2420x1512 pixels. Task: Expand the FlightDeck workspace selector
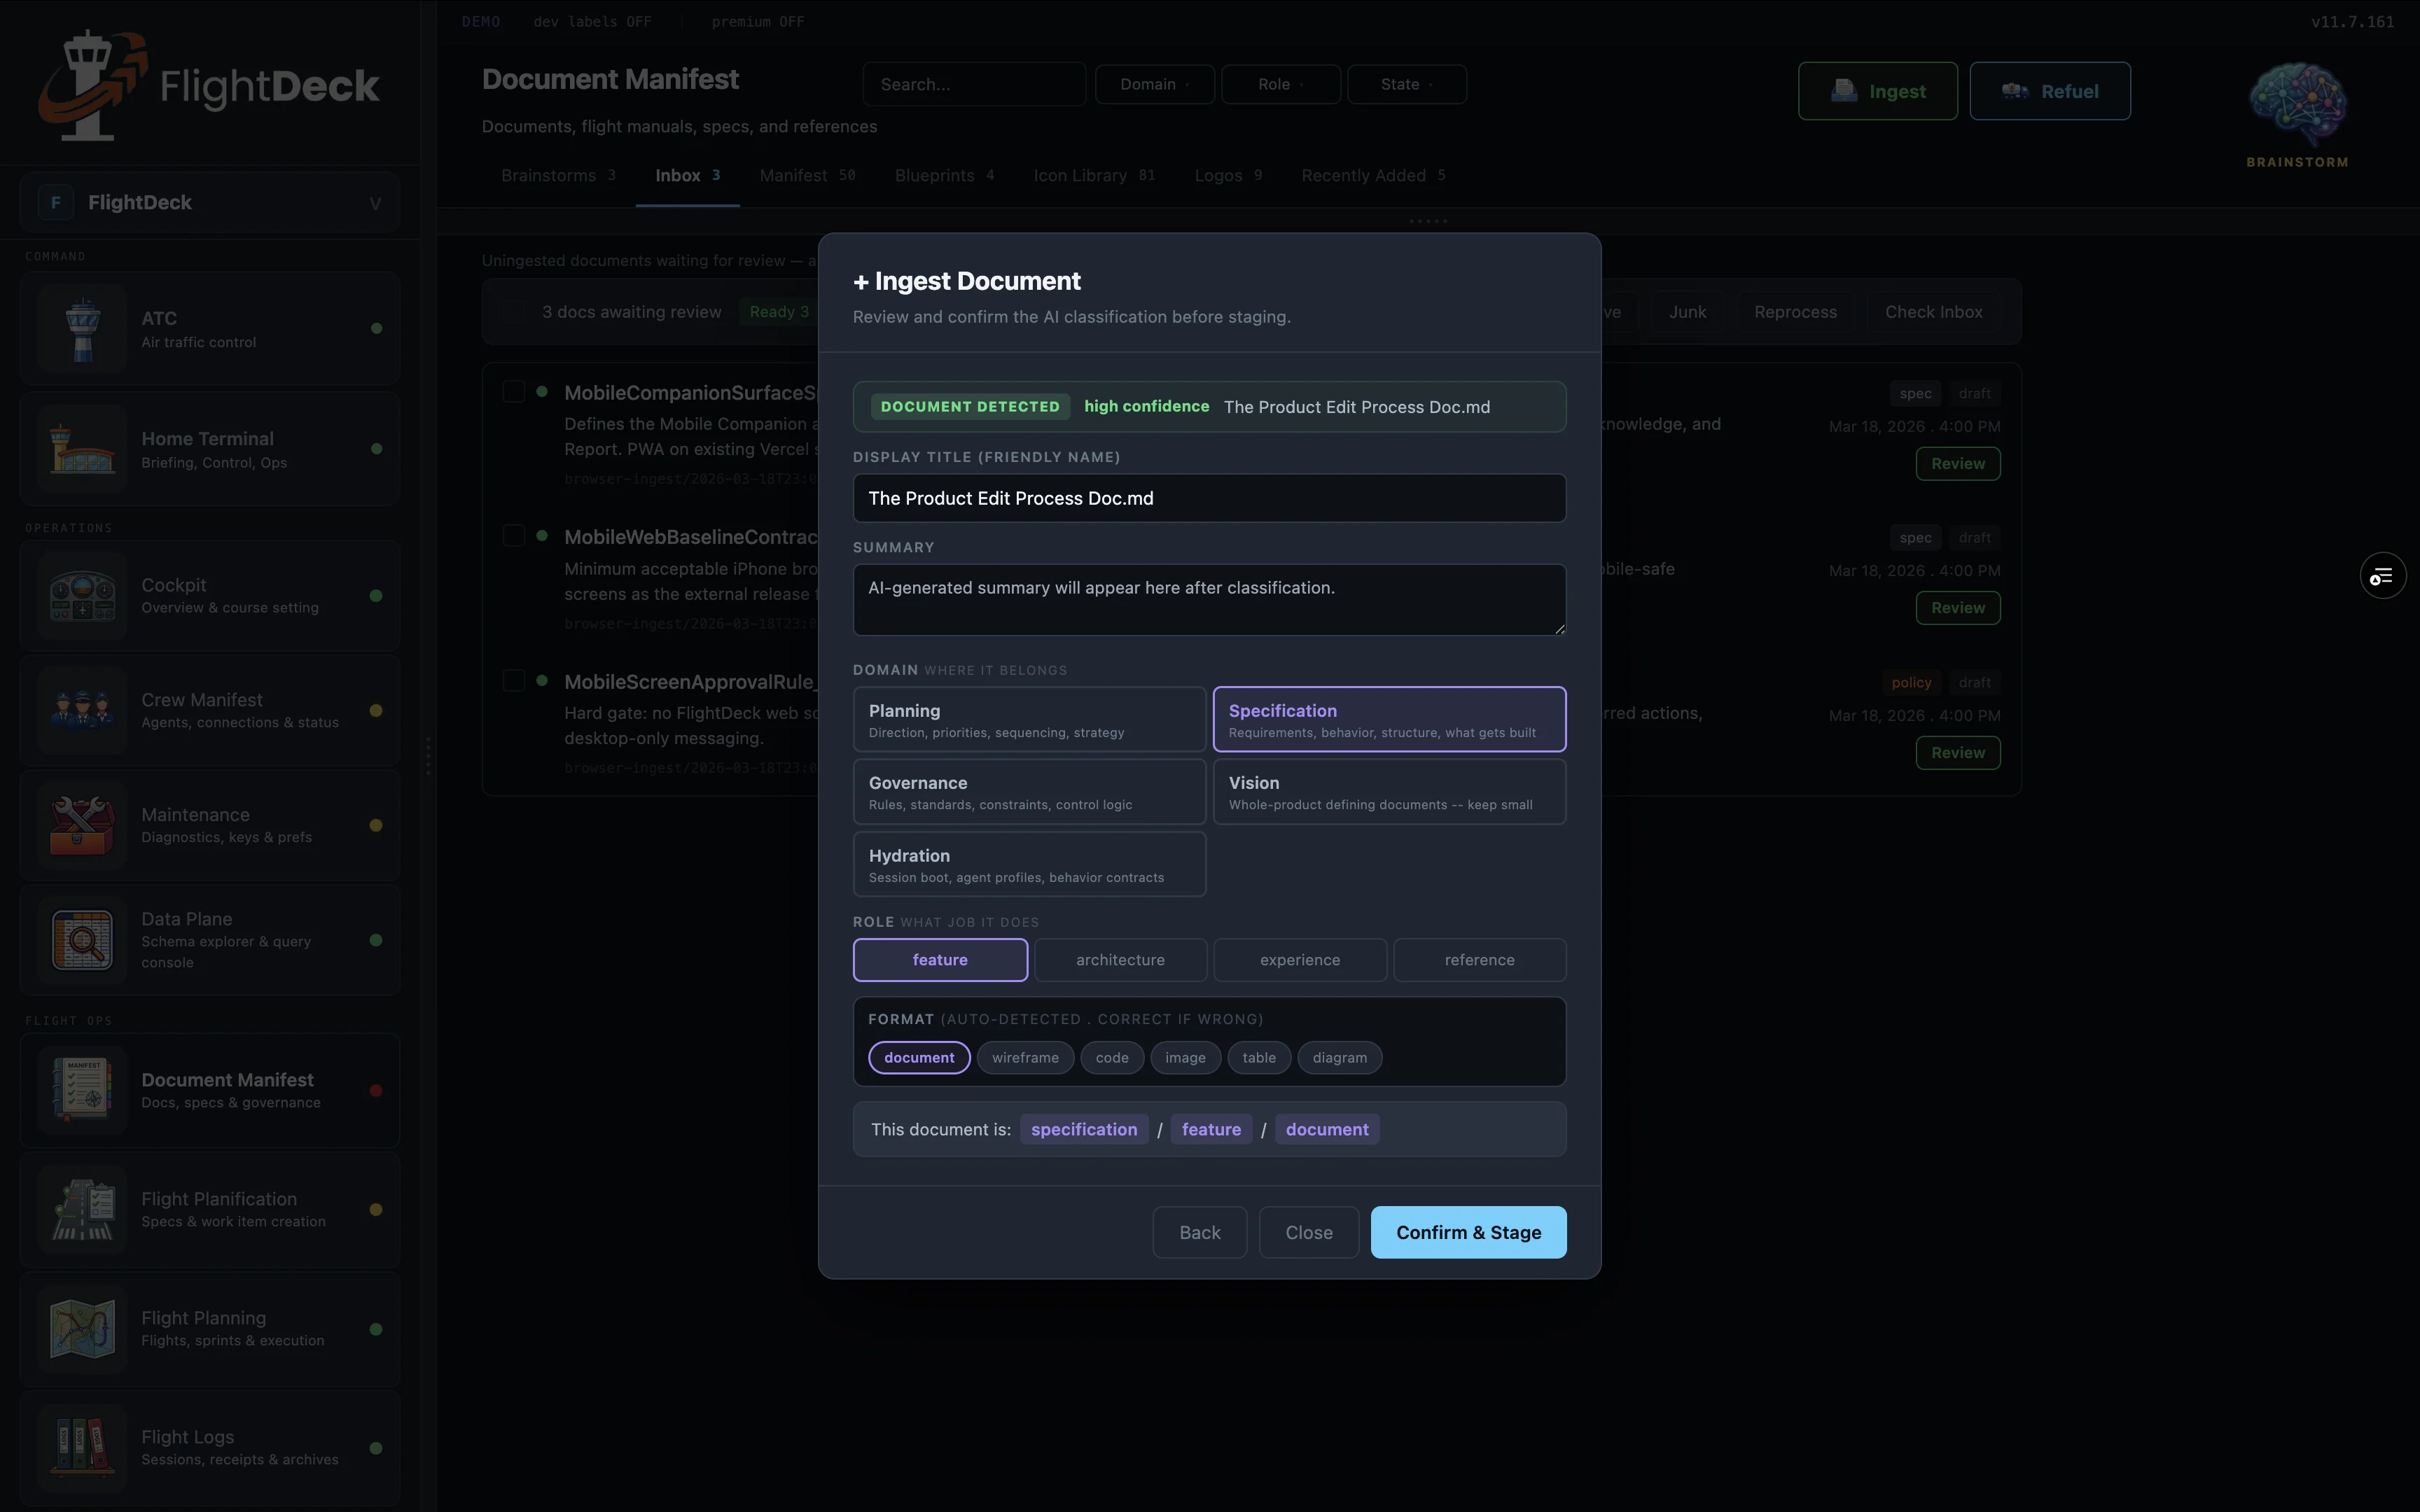coord(375,202)
